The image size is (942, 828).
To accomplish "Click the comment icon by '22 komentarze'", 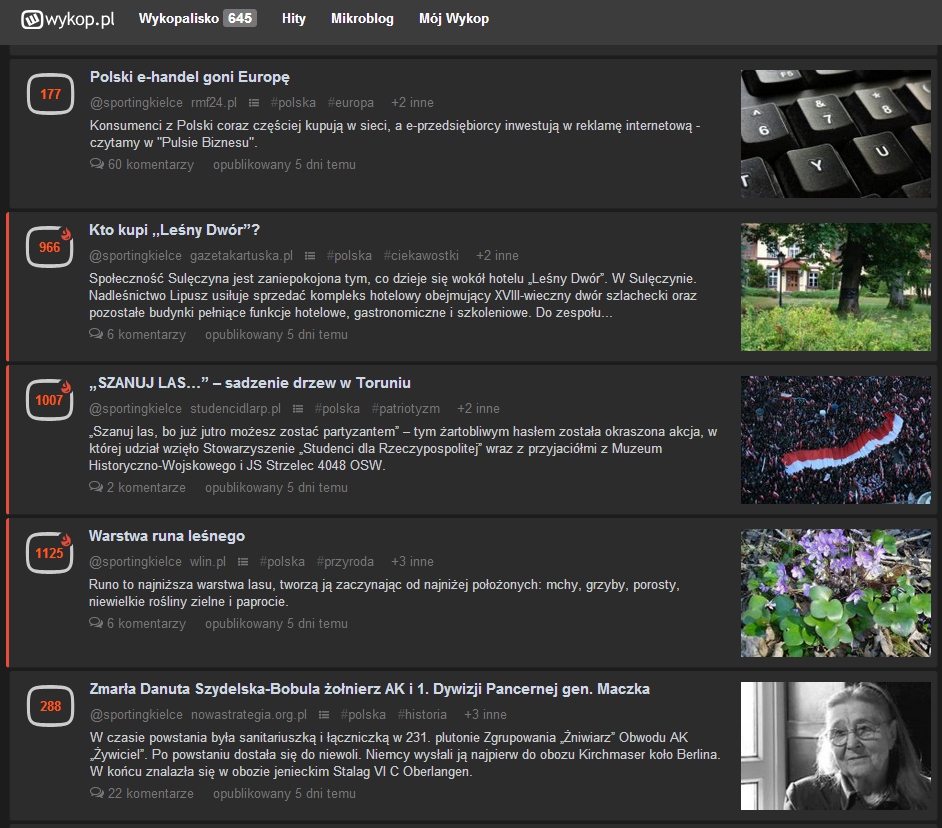I will [97, 793].
